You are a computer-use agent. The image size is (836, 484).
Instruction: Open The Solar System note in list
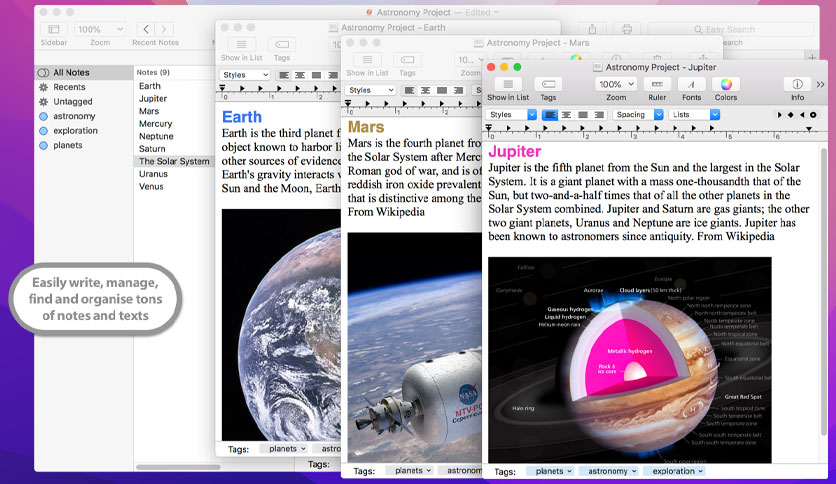pyautogui.click(x=173, y=161)
